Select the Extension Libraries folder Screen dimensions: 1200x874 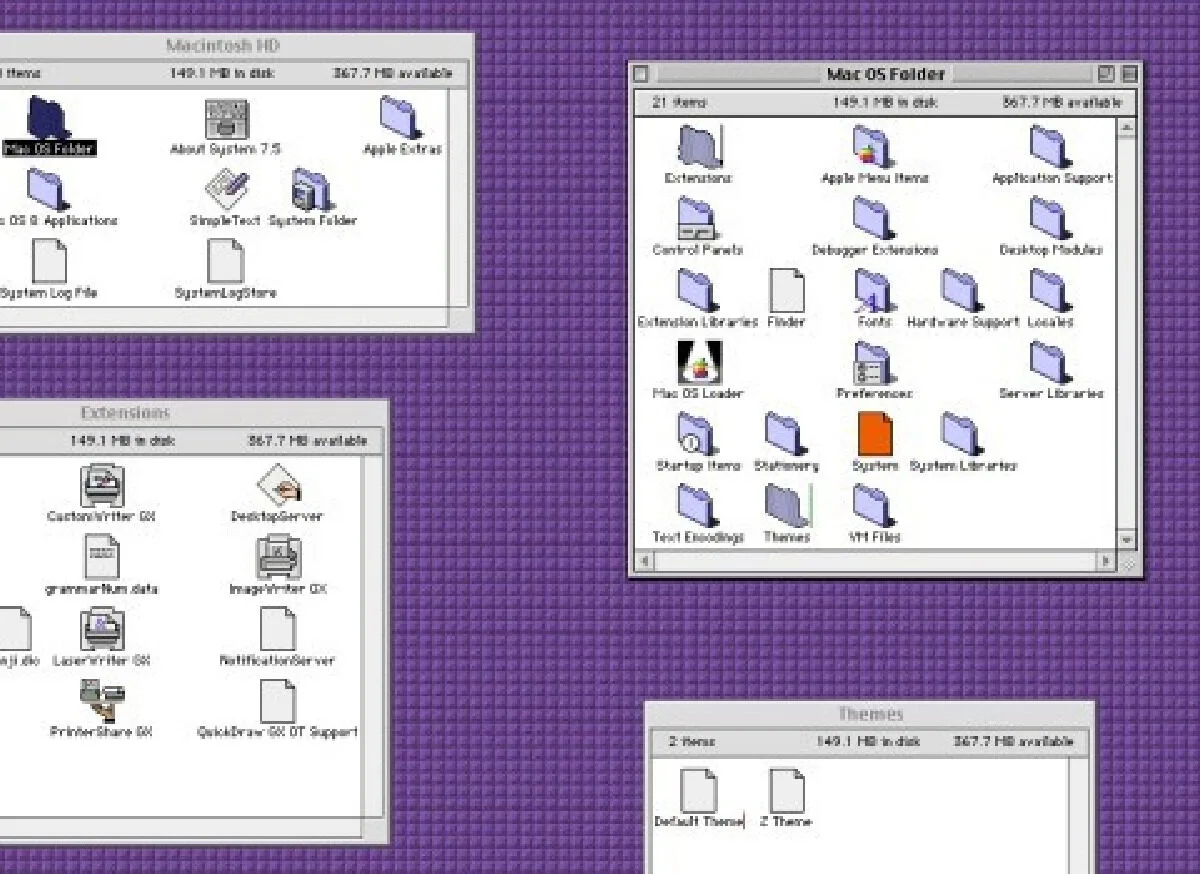(698, 291)
